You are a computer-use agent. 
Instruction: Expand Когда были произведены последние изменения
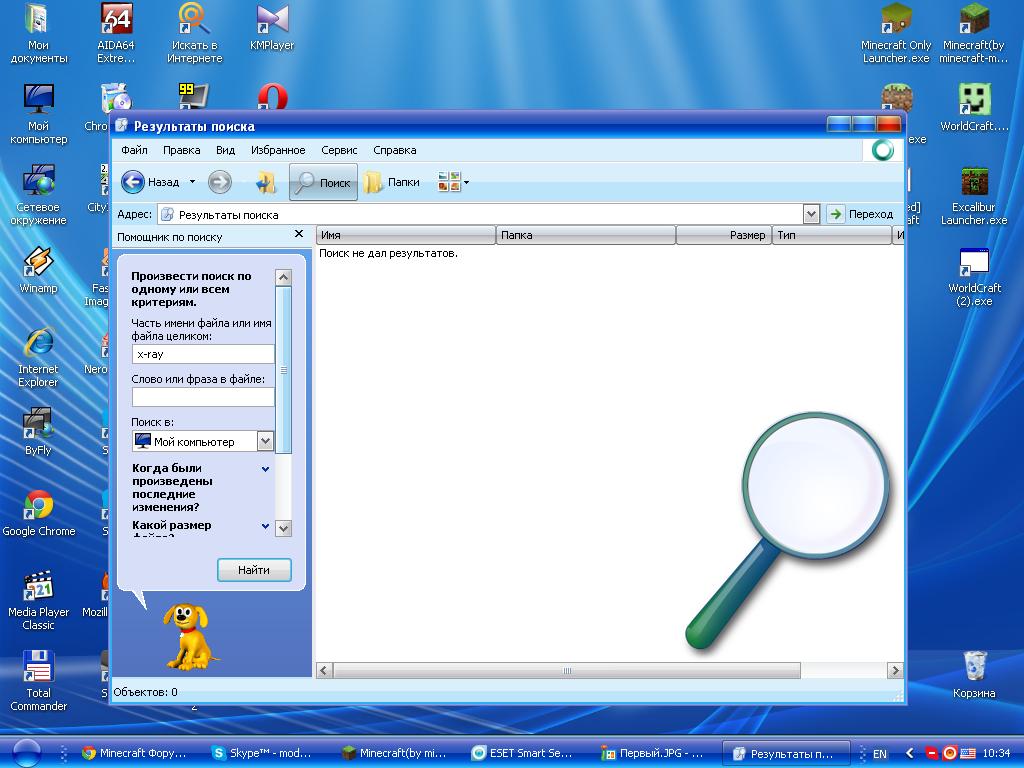click(265, 469)
